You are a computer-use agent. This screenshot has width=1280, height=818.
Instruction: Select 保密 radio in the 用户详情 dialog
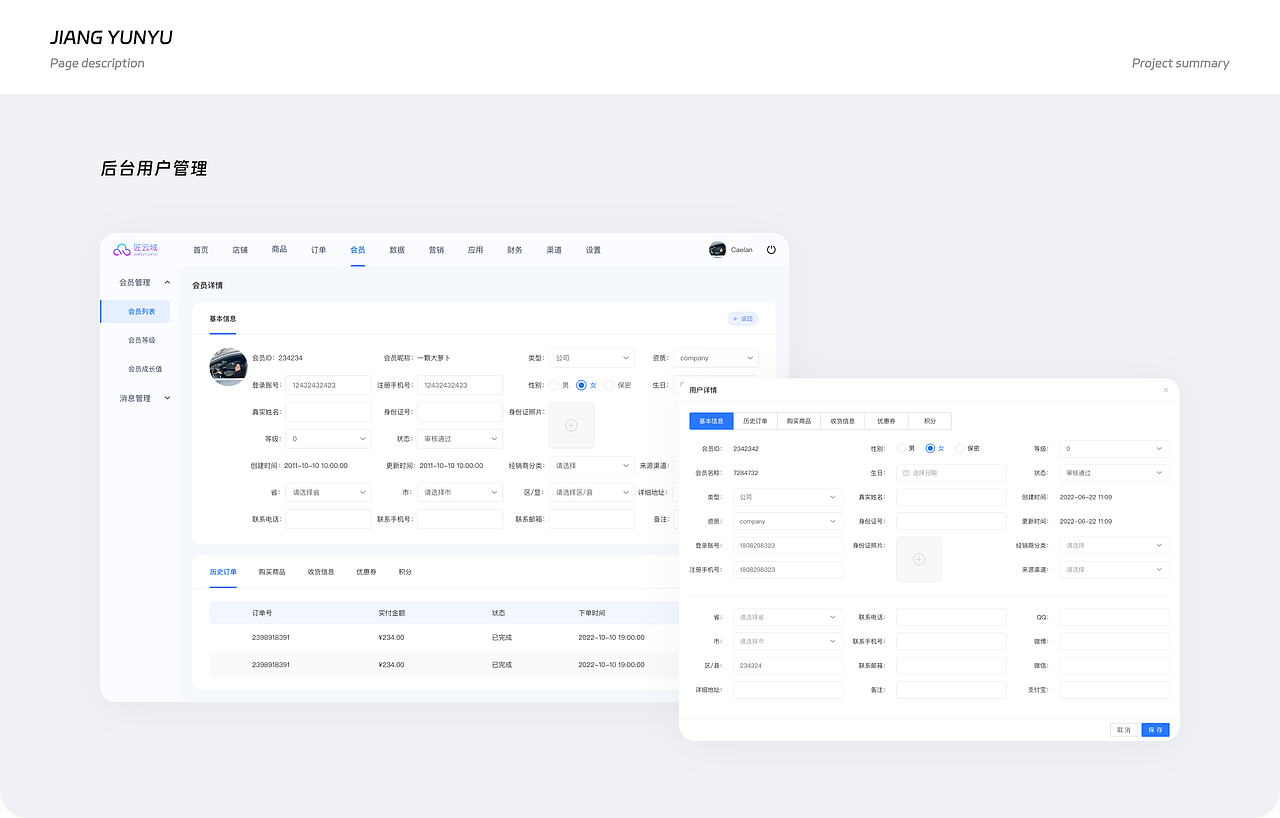pos(960,449)
